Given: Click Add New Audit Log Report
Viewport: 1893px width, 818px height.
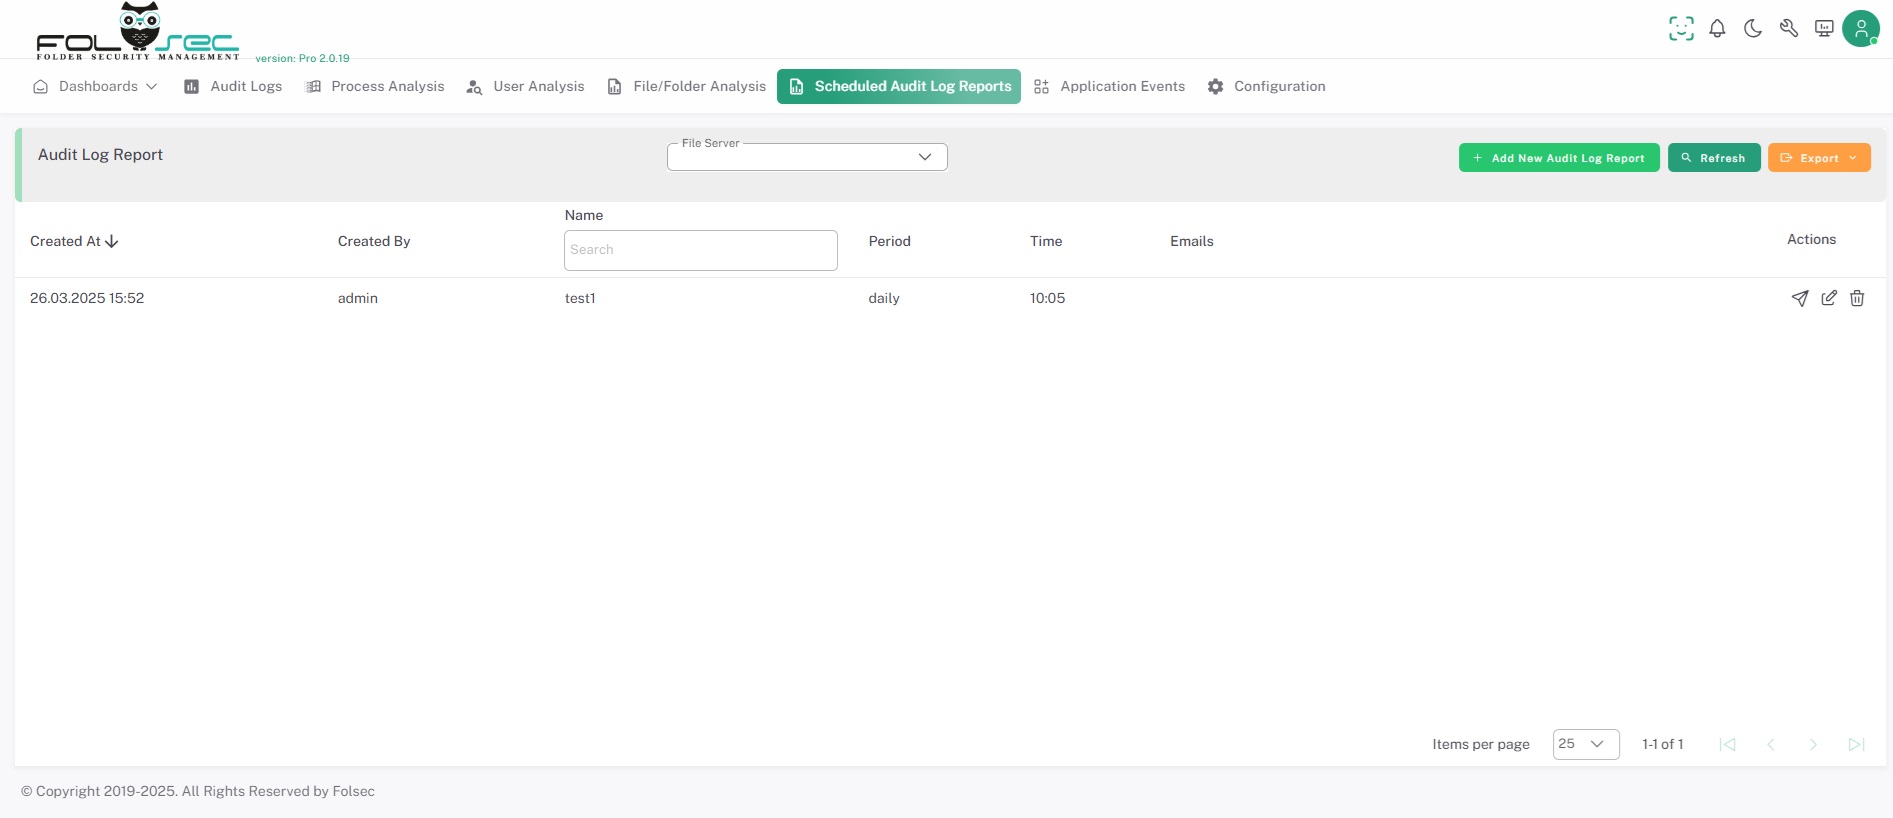Looking at the screenshot, I should tap(1558, 158).
